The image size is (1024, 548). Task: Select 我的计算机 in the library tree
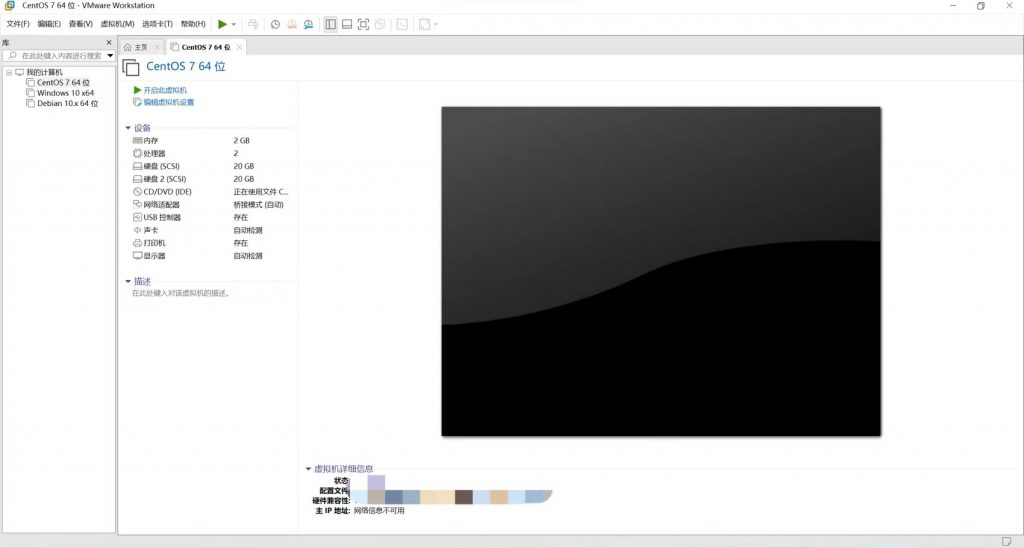(x=44, y=73)
